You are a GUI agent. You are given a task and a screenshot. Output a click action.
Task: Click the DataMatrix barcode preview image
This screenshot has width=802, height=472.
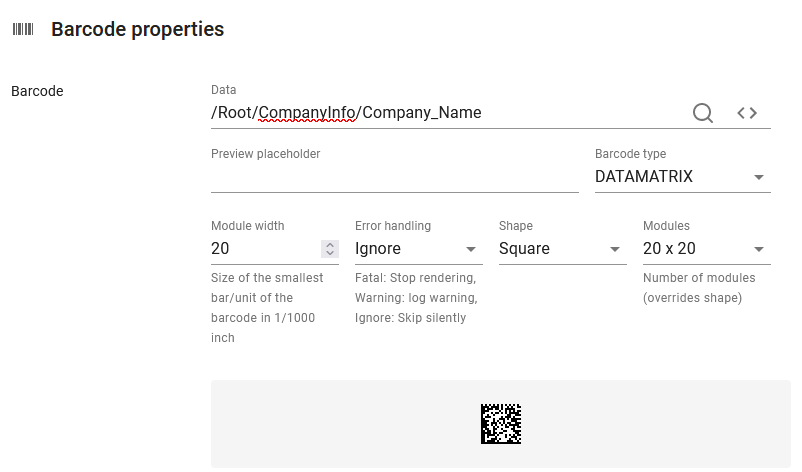point(501,424)
